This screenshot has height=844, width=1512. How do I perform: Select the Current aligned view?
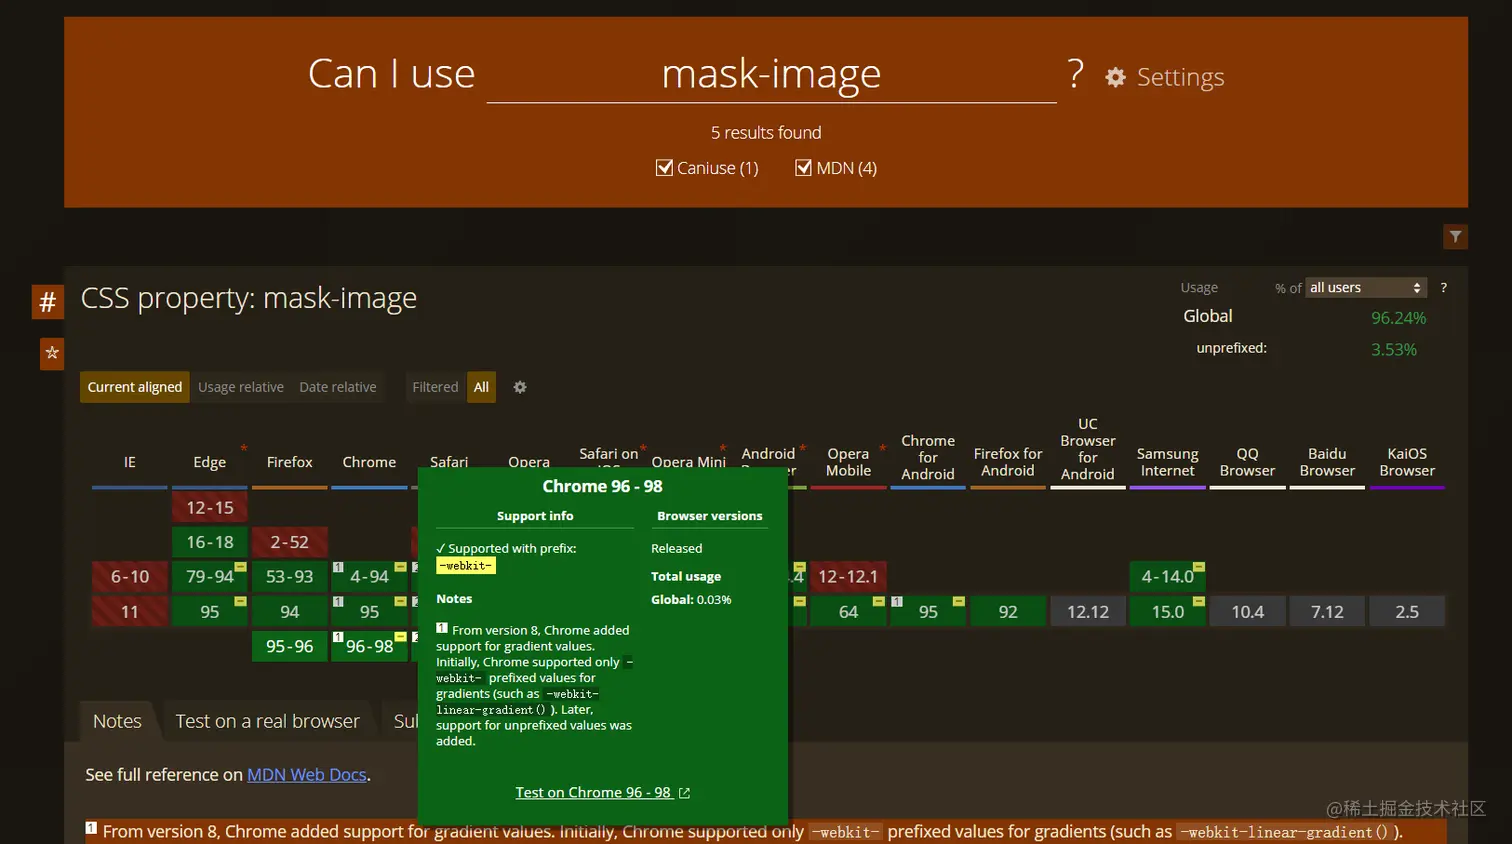coord(135,387)
